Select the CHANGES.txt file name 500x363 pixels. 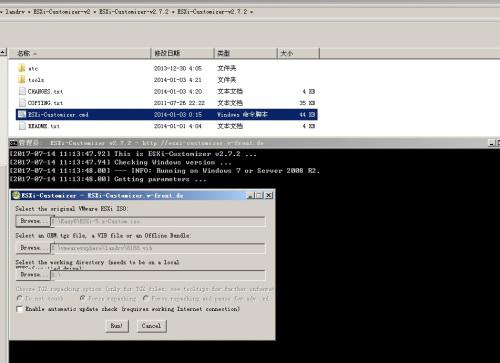tap(45, 91)
